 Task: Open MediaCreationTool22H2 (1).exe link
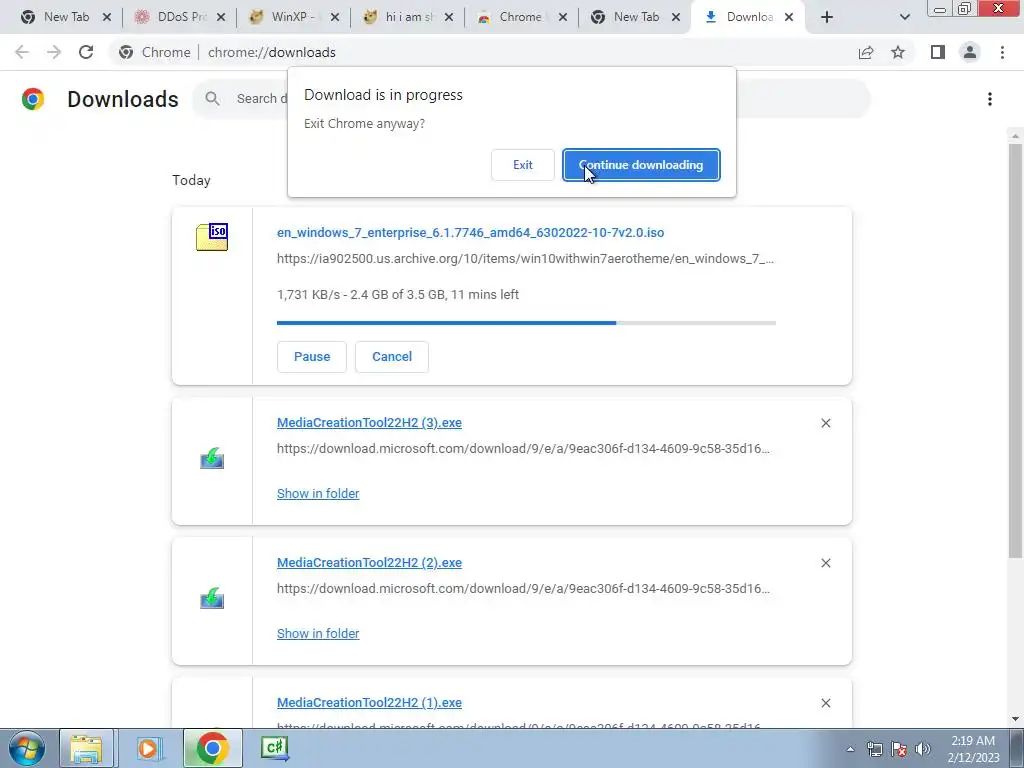[369, 703]
